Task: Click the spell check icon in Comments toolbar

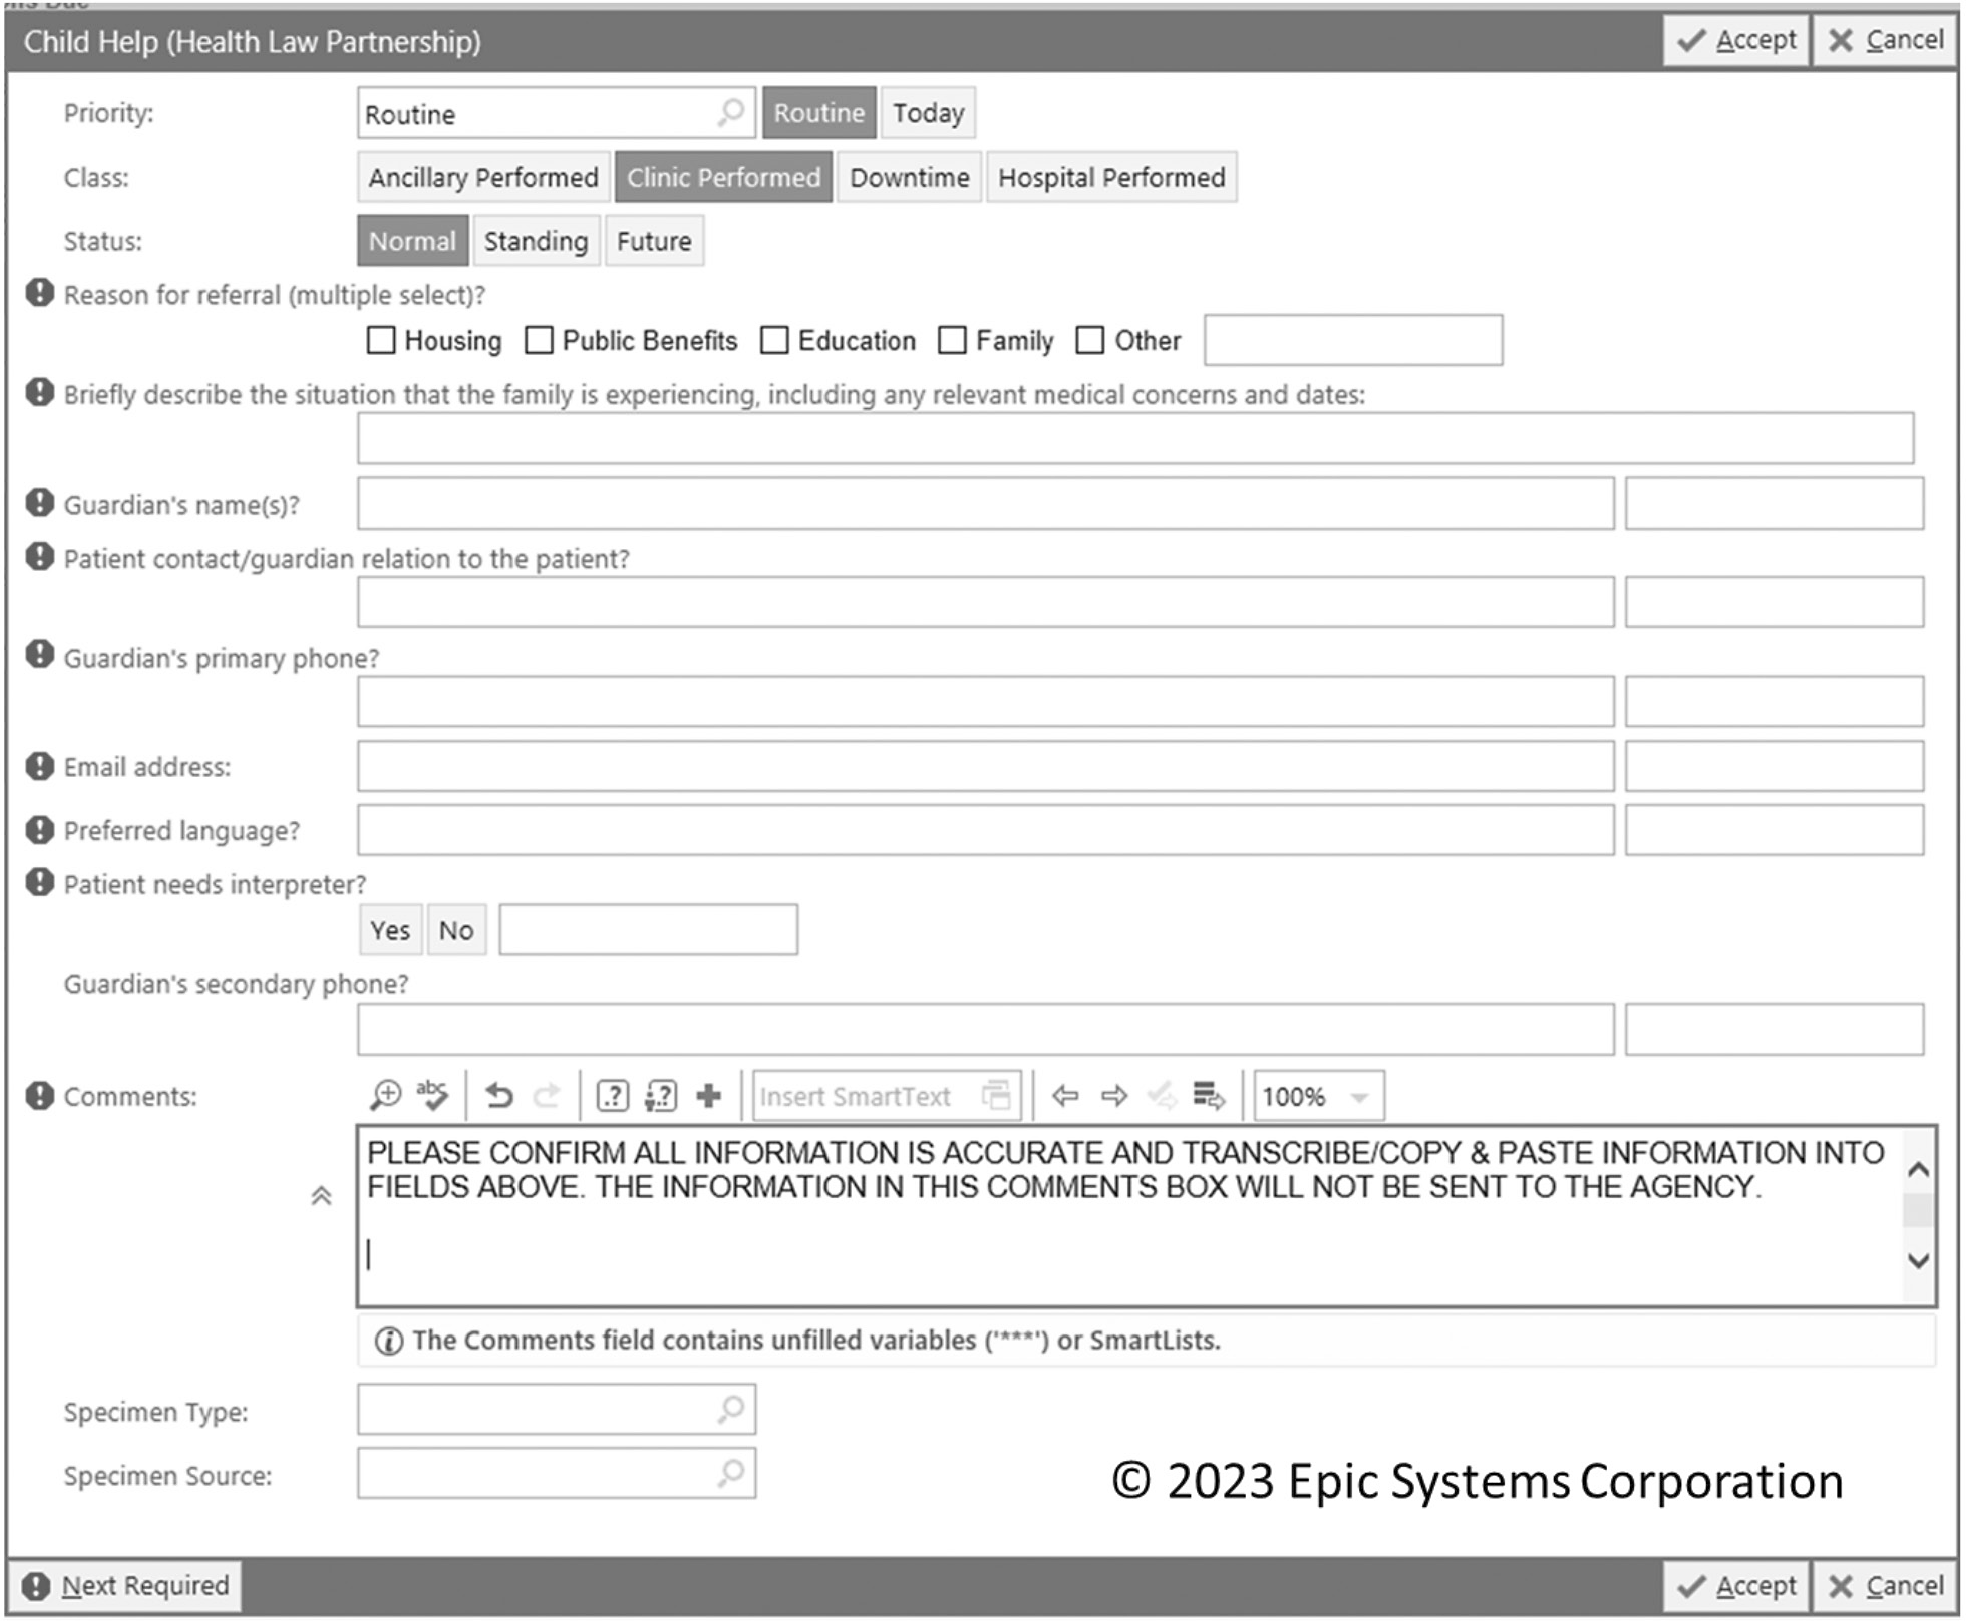Action: (x=432, y=1096)
